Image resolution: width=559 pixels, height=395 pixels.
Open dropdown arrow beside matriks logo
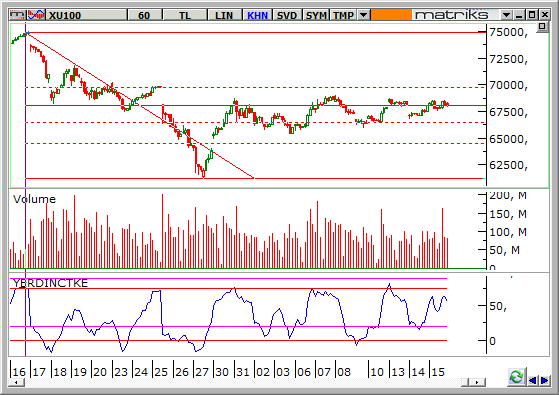click(x=506, y=15)
